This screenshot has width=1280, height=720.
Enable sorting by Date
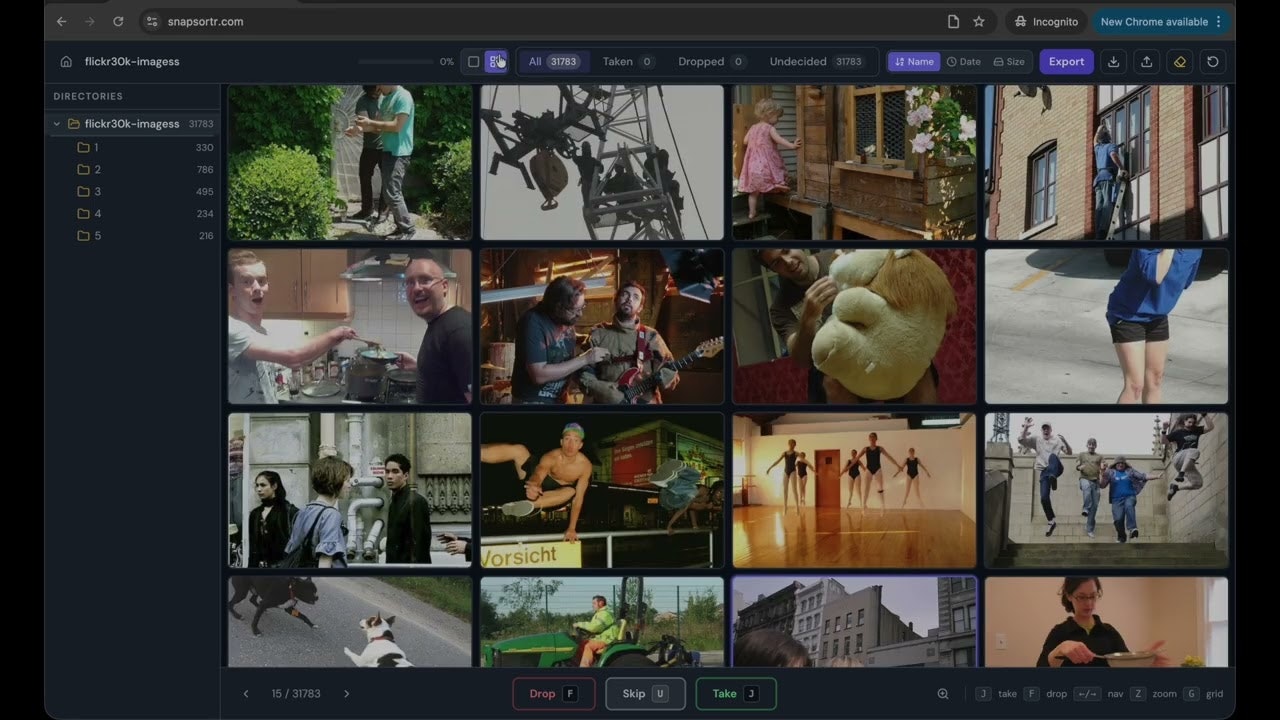[x=962, y=61]
